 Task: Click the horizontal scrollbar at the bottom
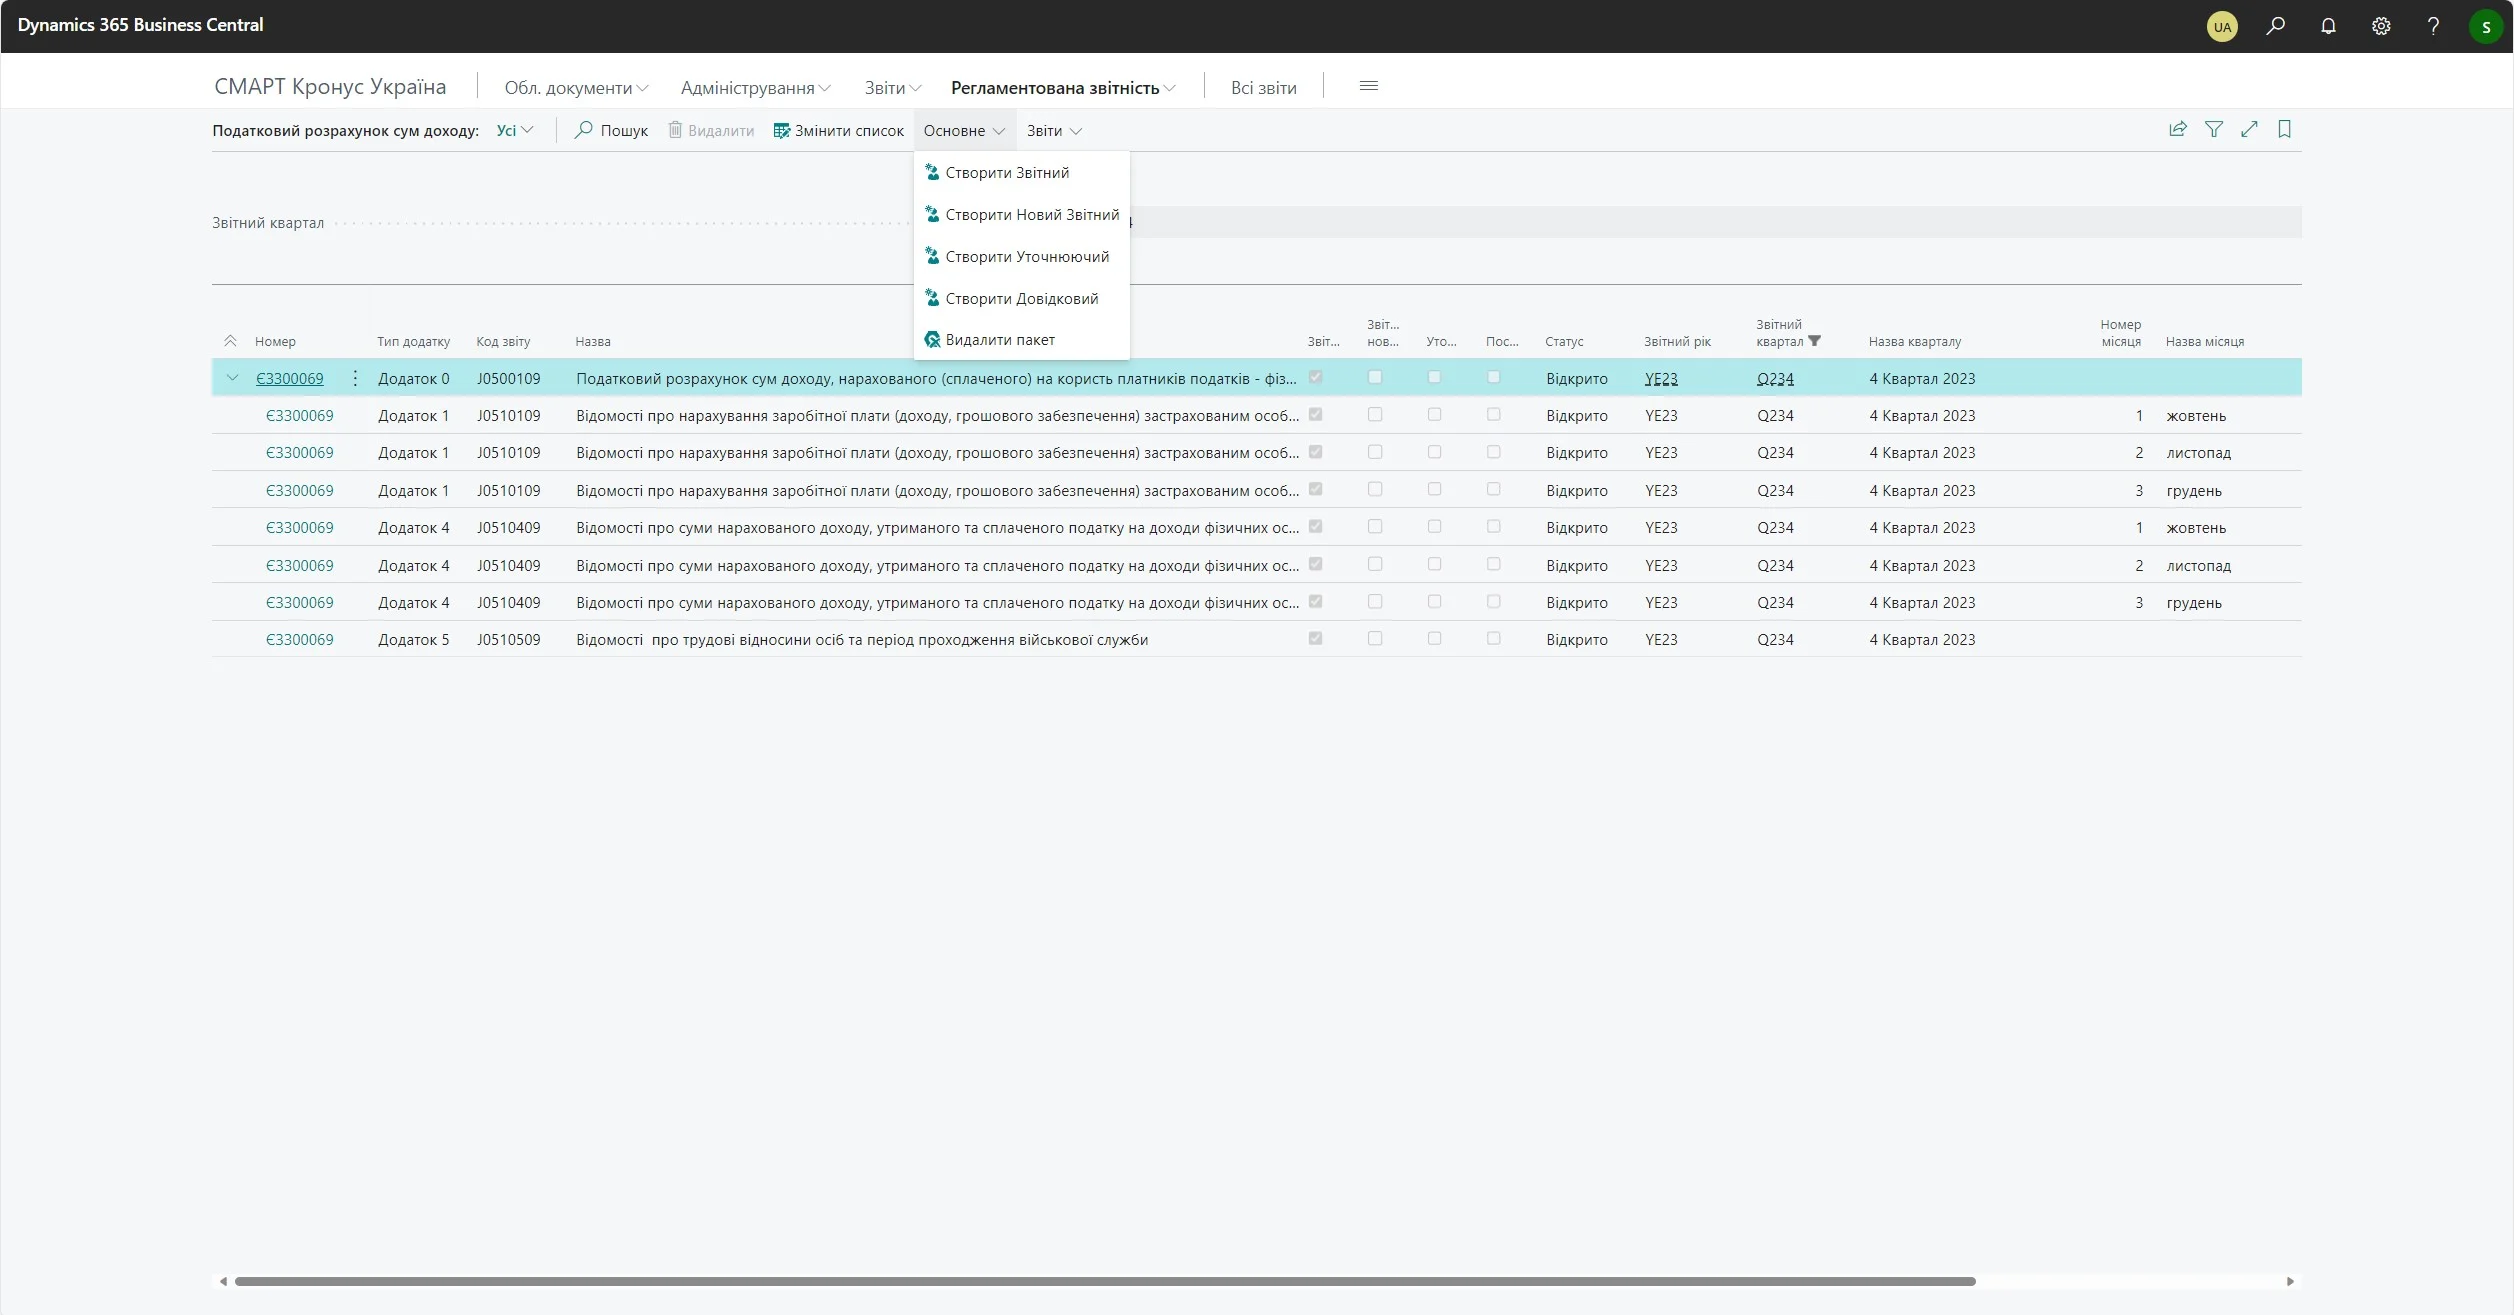pyautogui.click(x=1104, y=1281)
